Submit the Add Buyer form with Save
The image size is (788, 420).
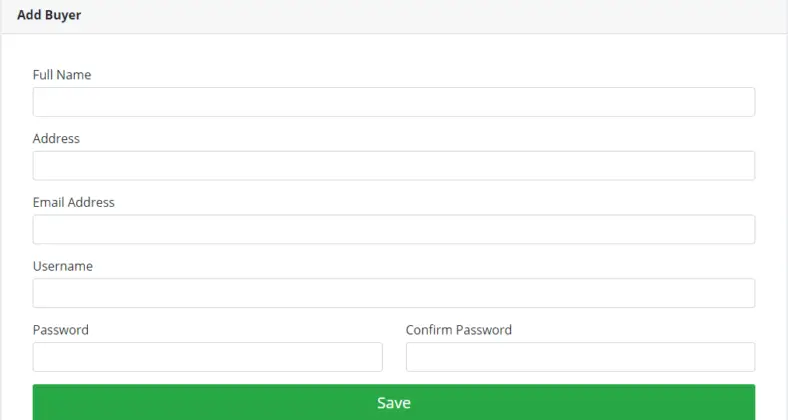[x=393, y=402]
